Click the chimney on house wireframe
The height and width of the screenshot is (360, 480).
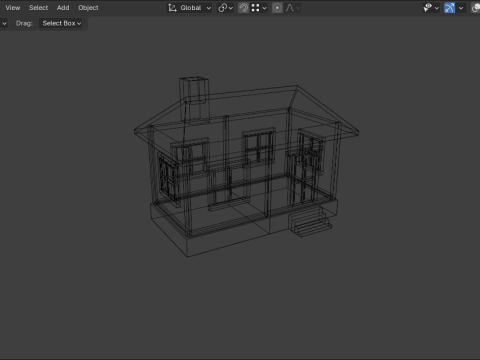[x=194, y=99]
